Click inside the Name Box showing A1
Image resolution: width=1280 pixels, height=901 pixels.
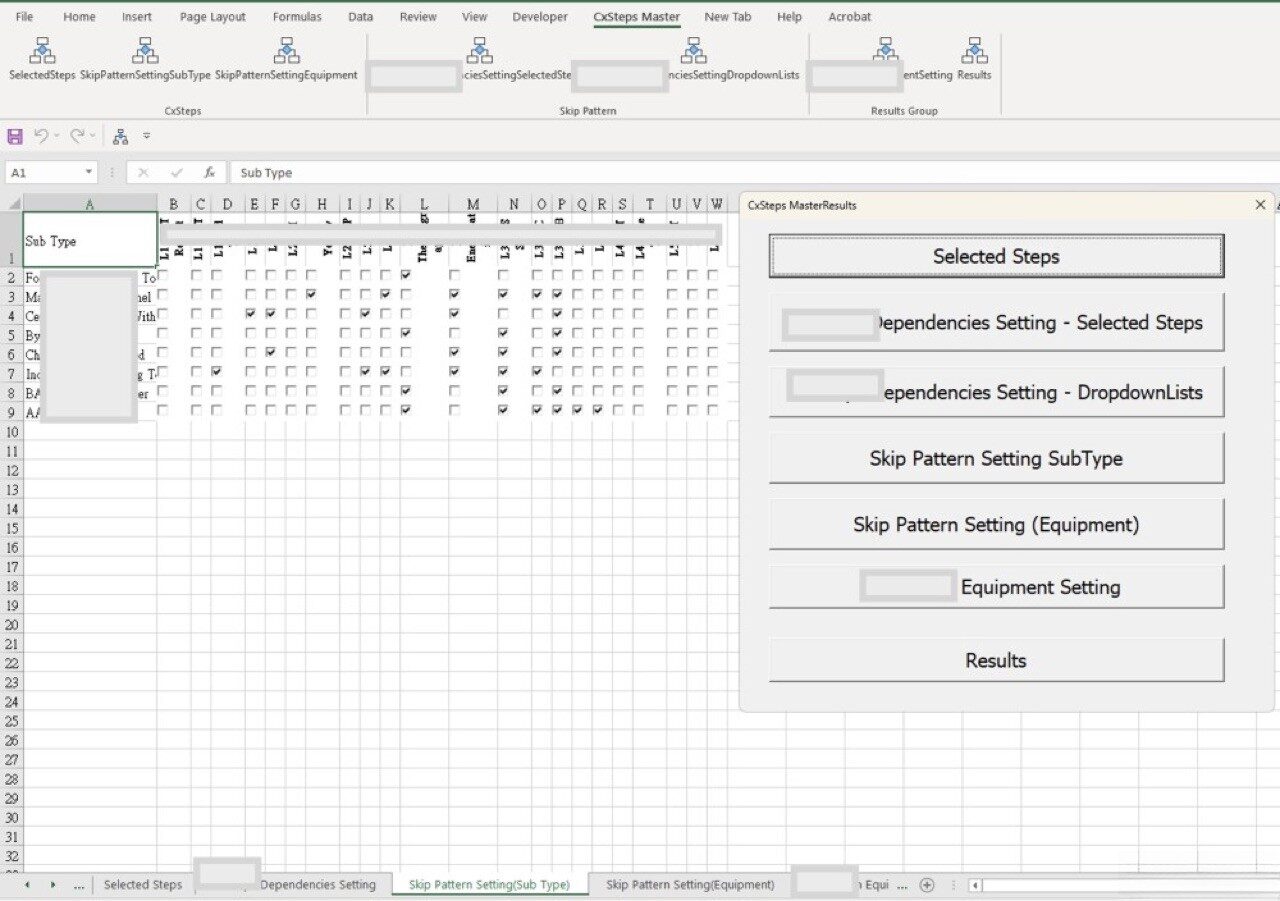click(x=44, y=173)
